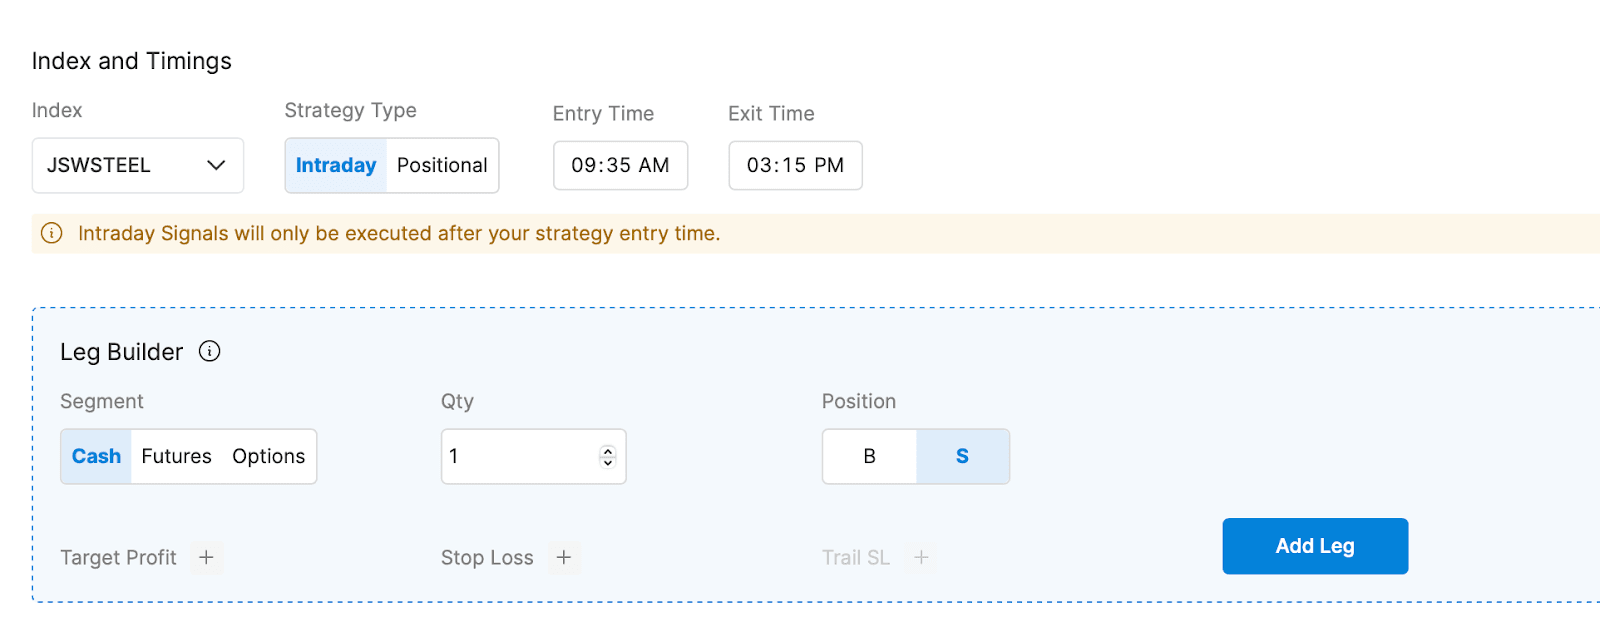Viewport: 1600px width, 622px height.
Task: Click the Exit Time 03:15 PM field
Action: pos(795,165)
